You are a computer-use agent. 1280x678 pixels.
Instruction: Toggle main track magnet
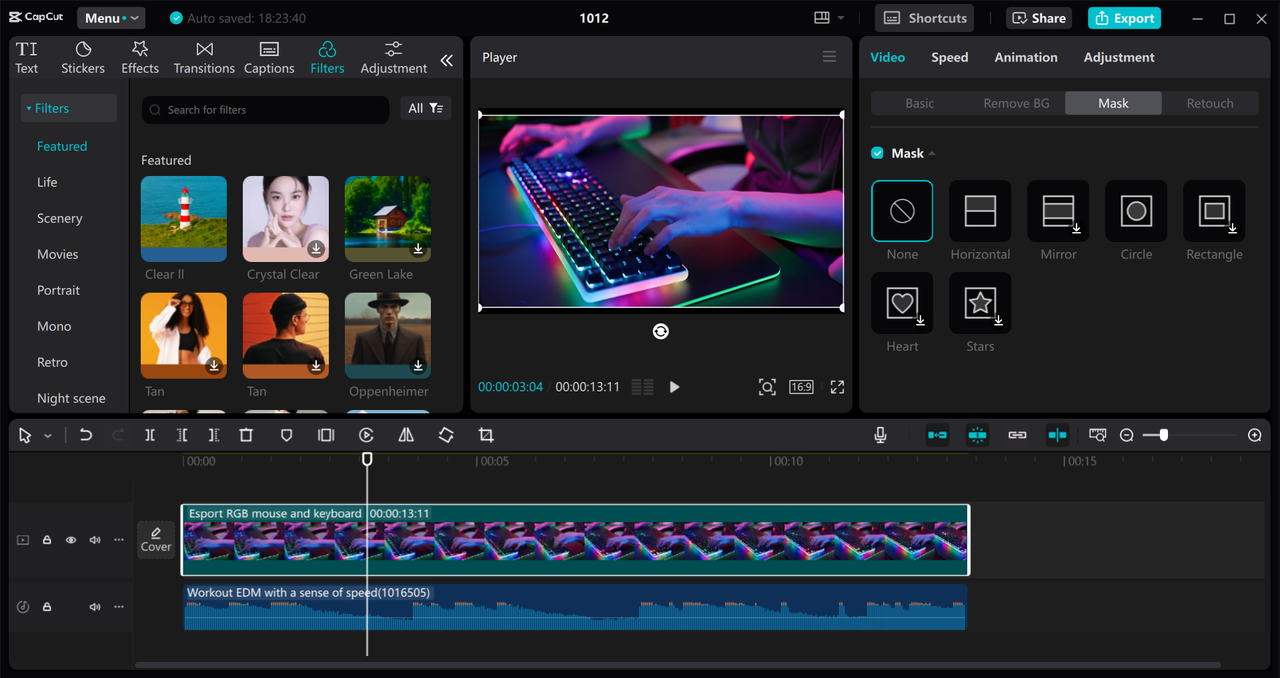click(x=937, y=435)
